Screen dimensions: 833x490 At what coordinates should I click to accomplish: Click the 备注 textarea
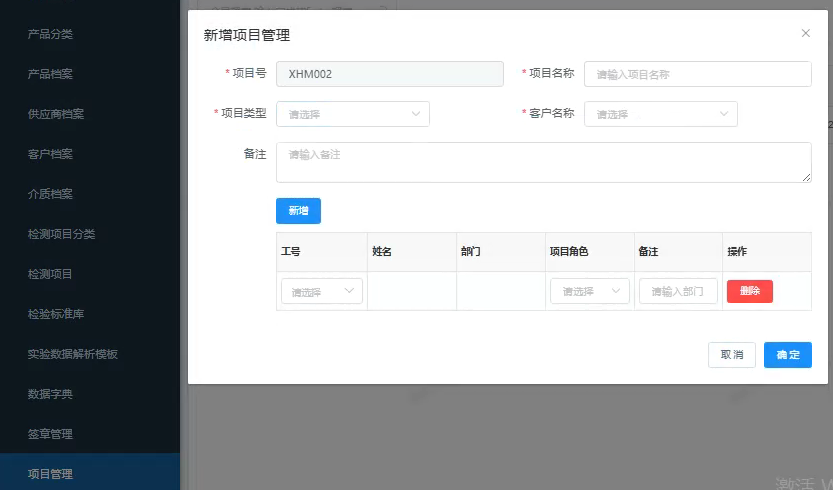(543, 162)
